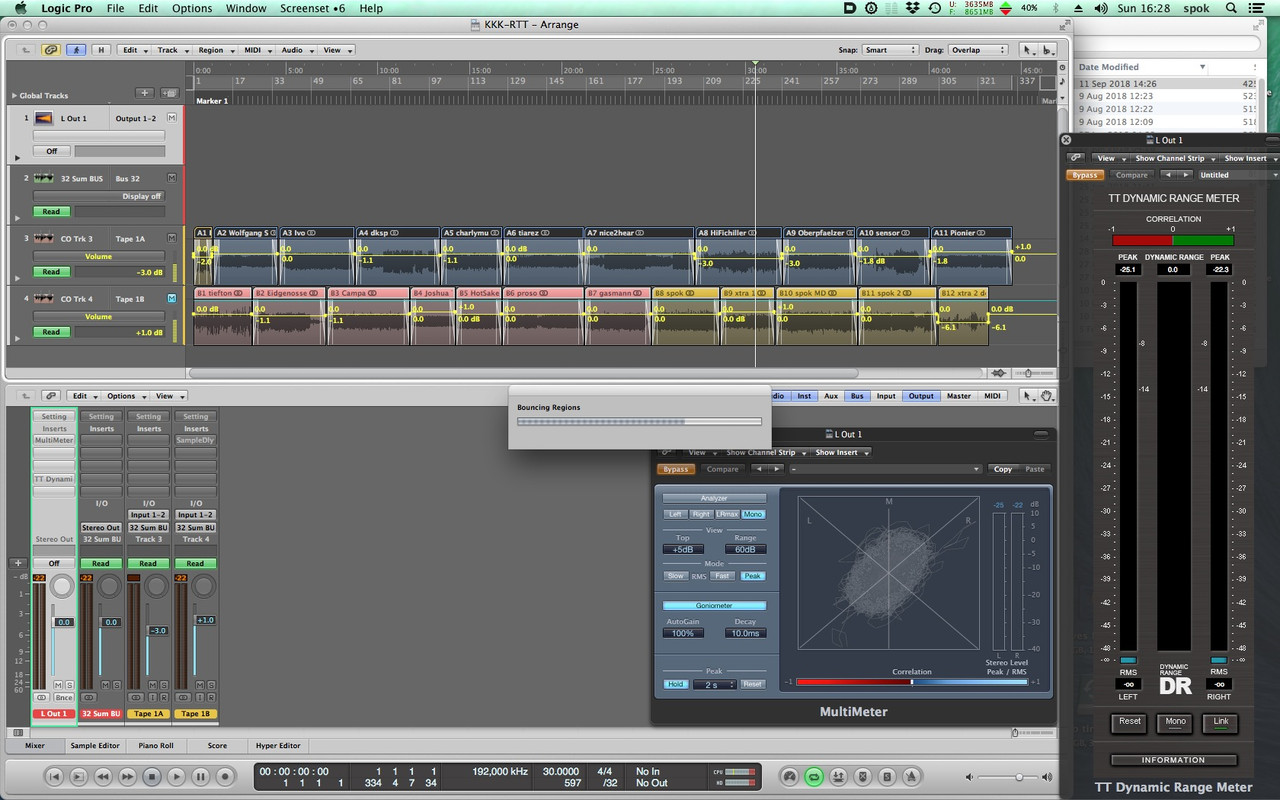This screenshot has height=800, width=1280.
Task: Toggle the green Cycle mode button
Action: (814, 776)
